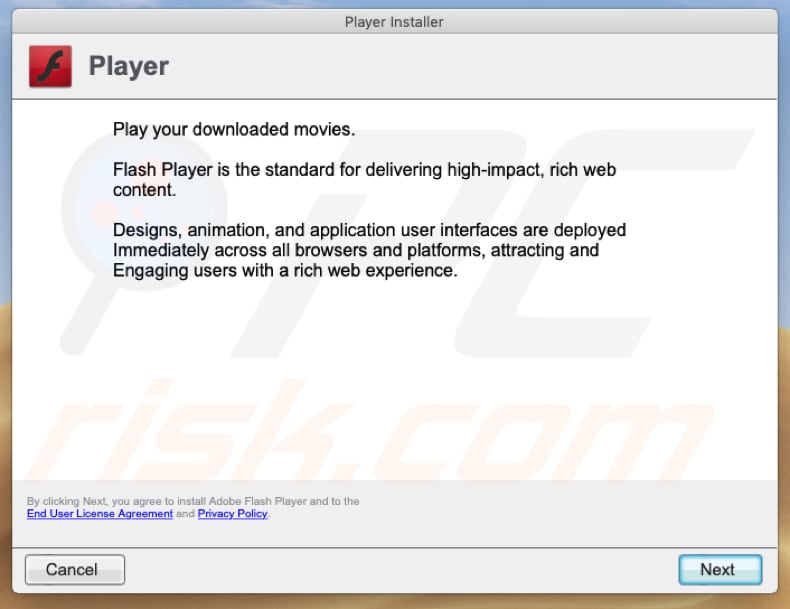Open the End User License Agreement link
790x609 pixels.
100,514
